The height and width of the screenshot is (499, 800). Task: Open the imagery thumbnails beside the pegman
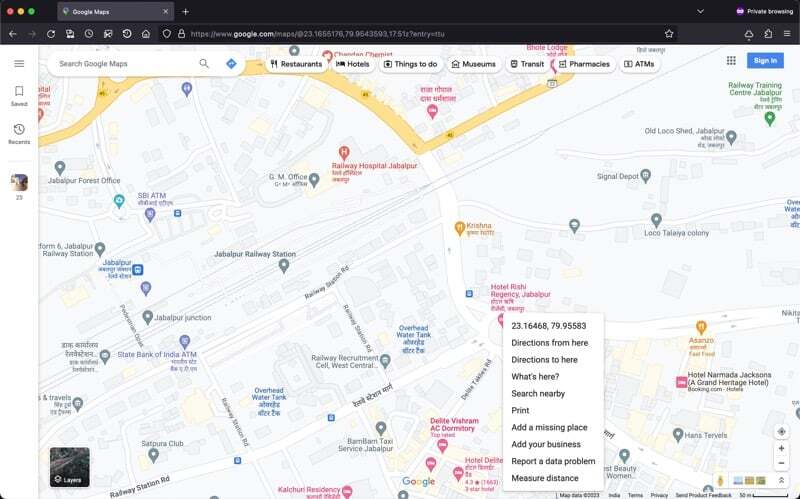click(x=749, y=481)
